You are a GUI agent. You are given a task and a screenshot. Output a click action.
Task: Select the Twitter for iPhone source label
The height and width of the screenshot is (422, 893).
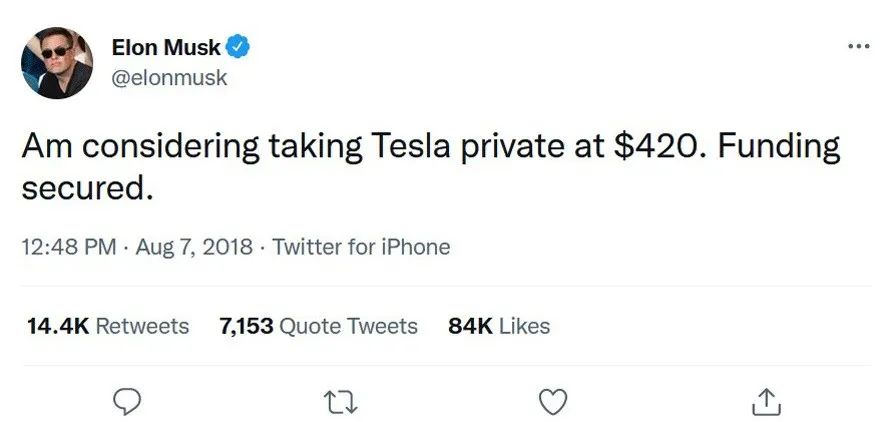361,247
